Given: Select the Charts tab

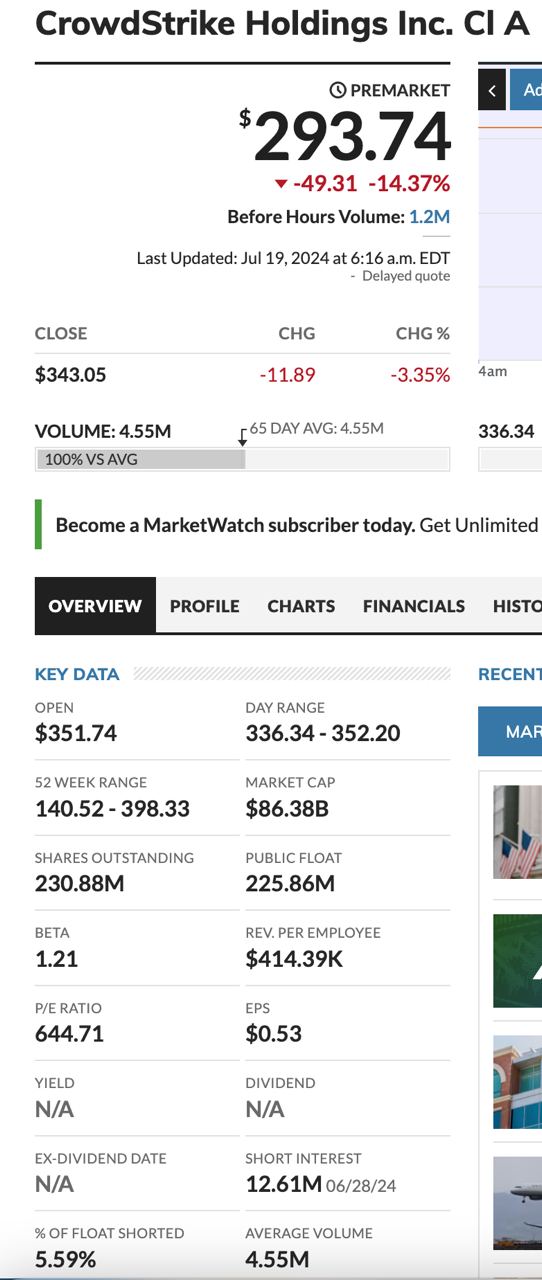Looking at the screenshot, I should coord(301,605).
